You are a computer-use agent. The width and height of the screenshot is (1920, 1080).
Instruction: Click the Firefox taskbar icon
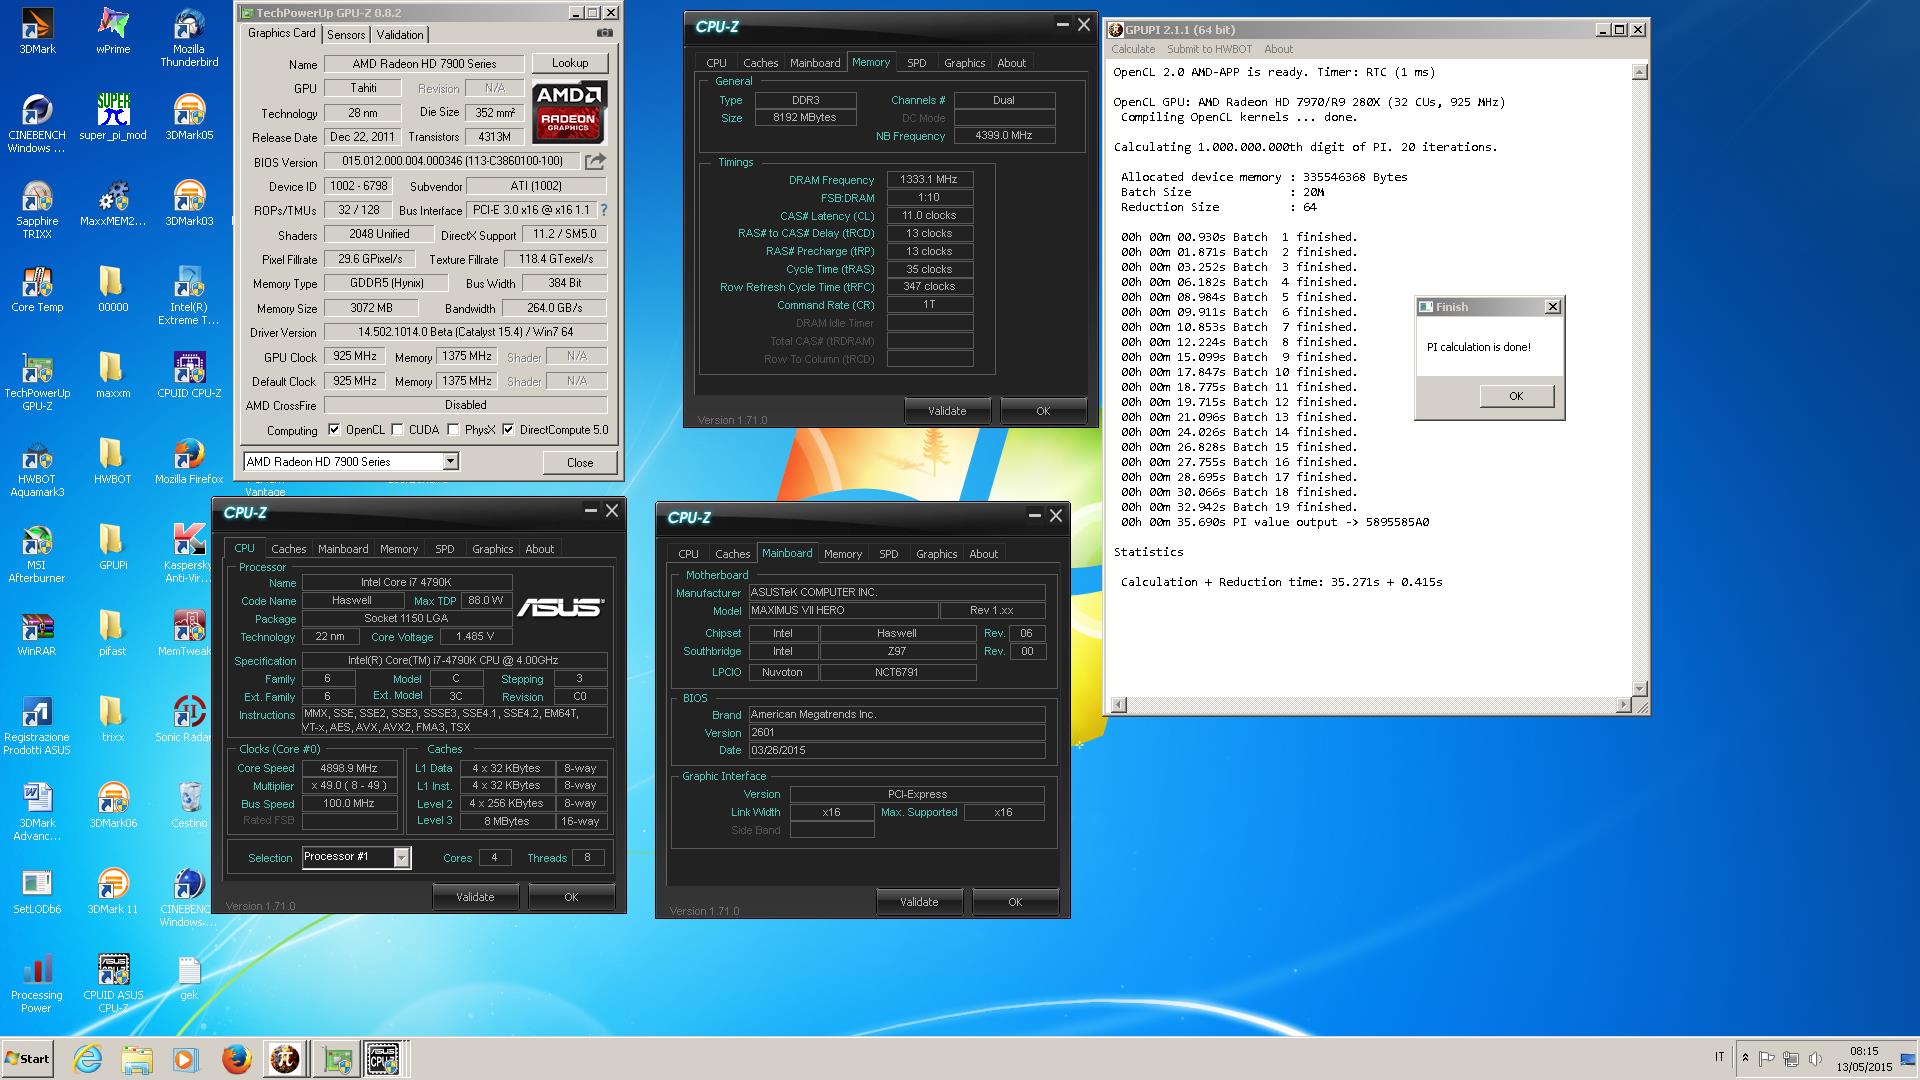(236, 1059)
